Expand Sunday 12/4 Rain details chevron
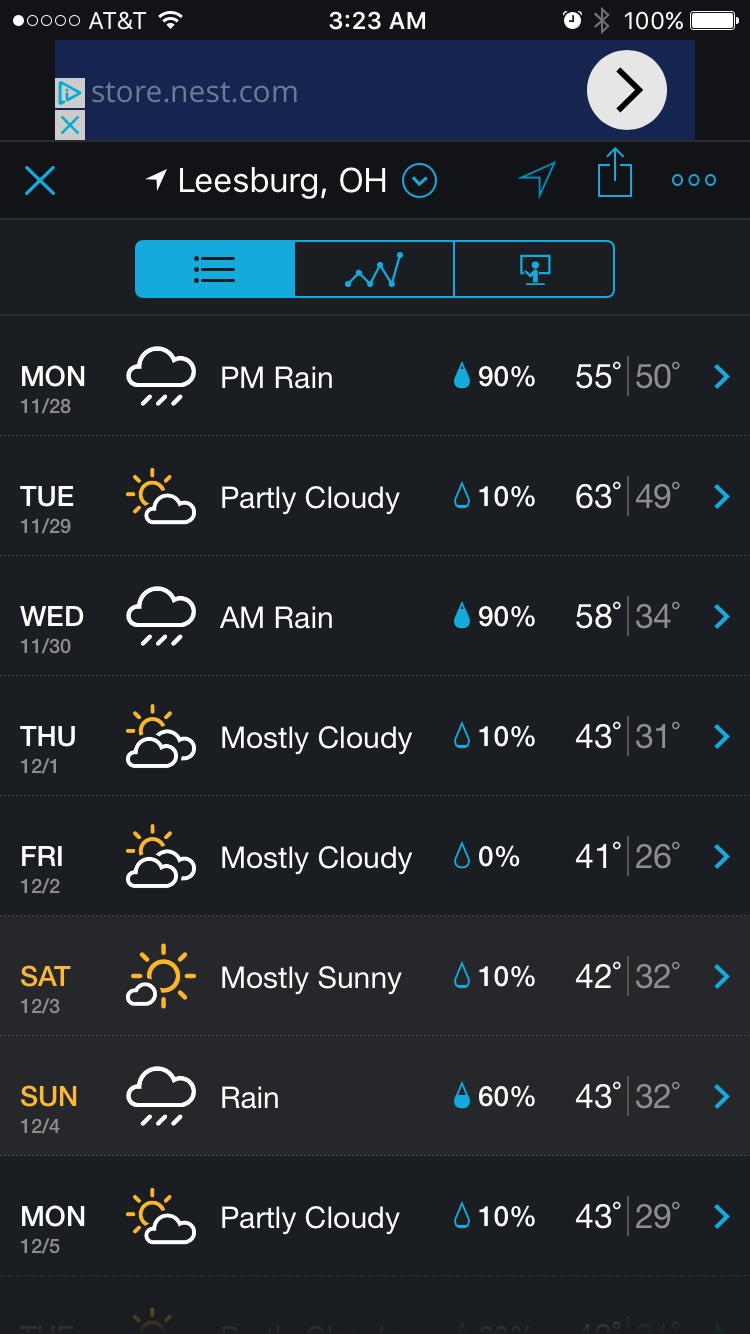Viewport: 750px width, 1334px height. tap(722, 1097)
